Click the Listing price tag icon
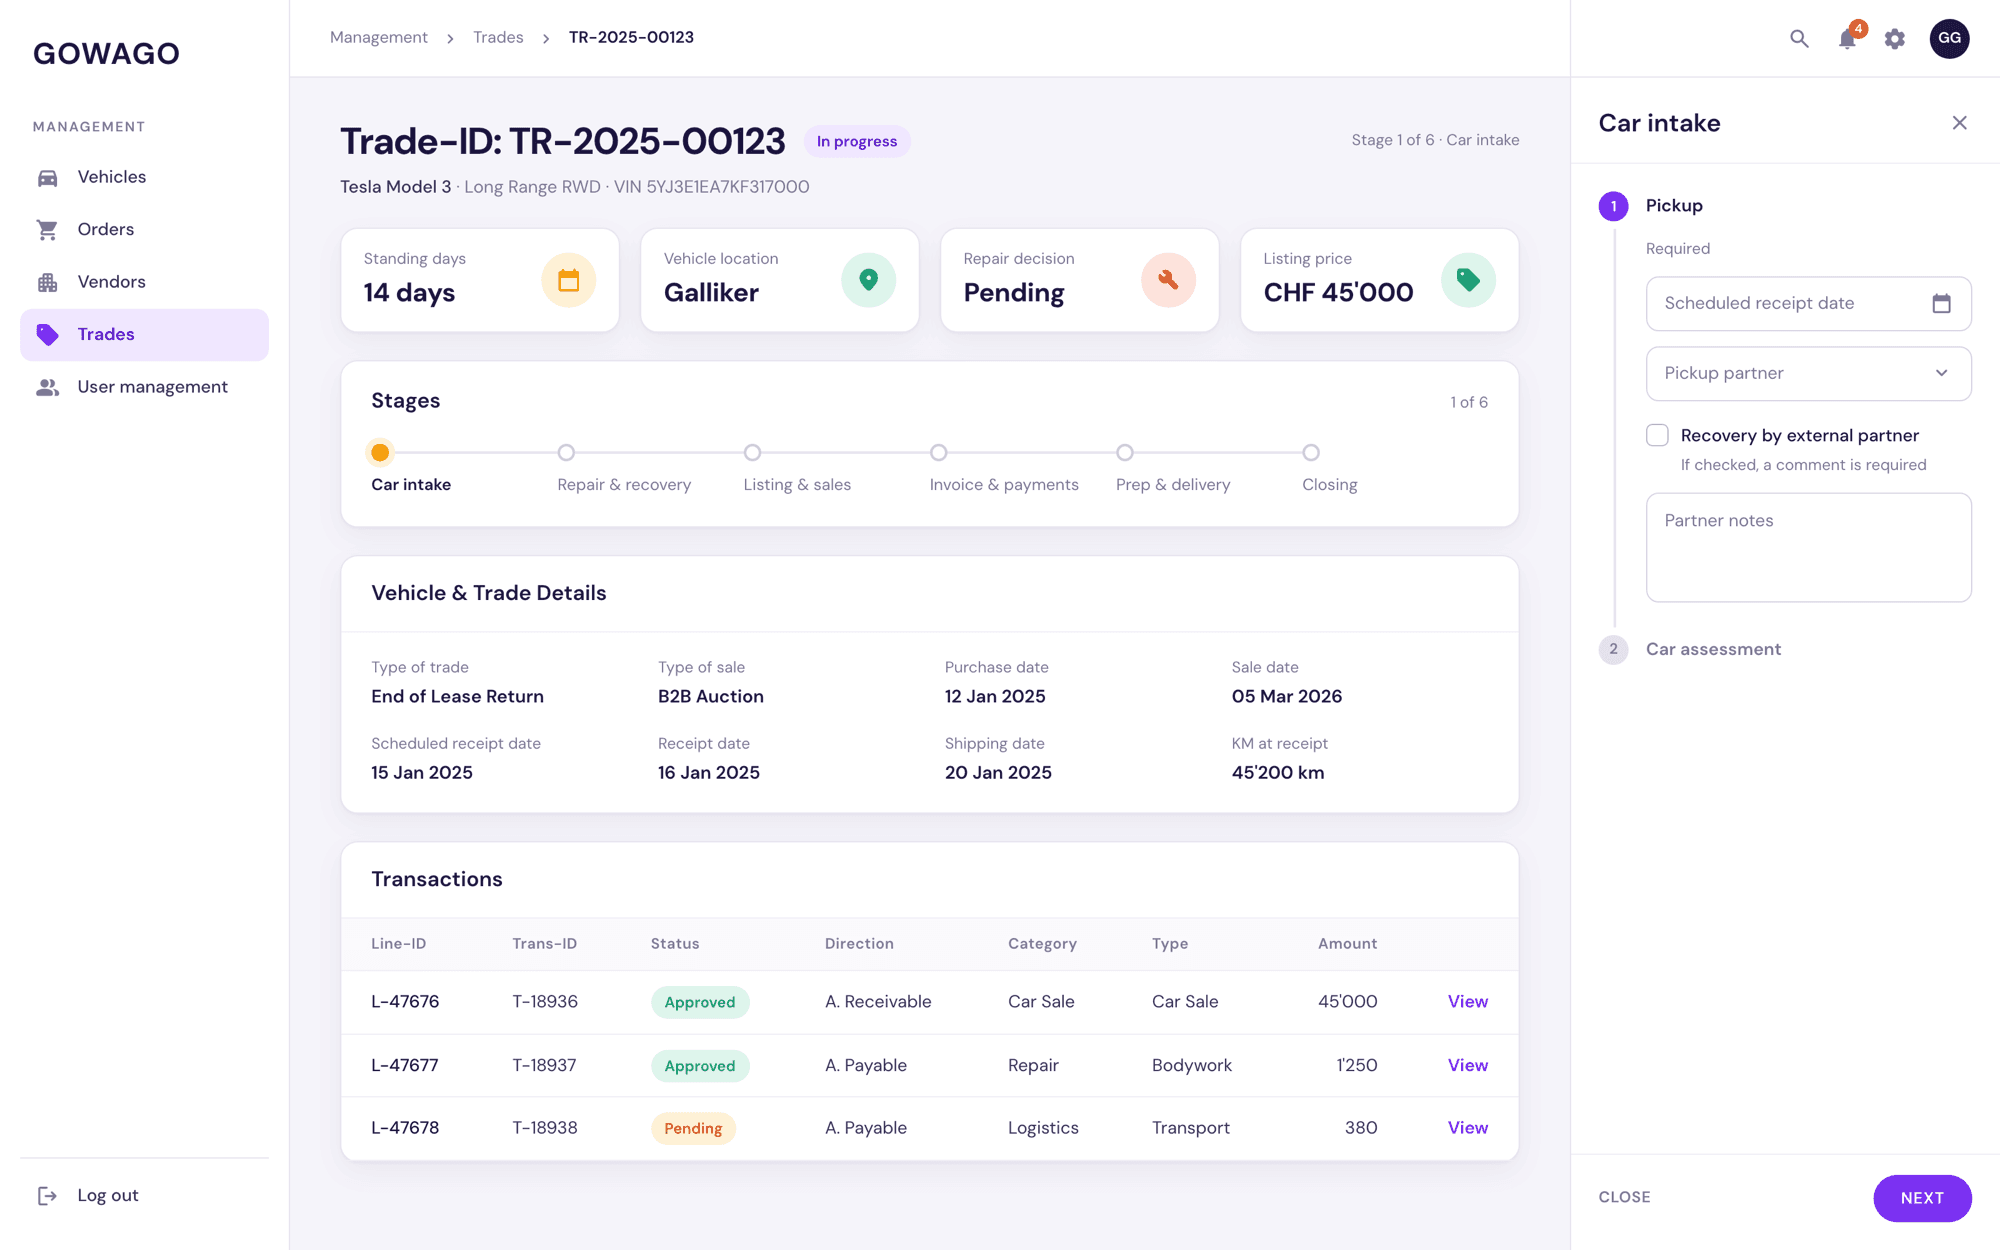 coord(1468,280)
